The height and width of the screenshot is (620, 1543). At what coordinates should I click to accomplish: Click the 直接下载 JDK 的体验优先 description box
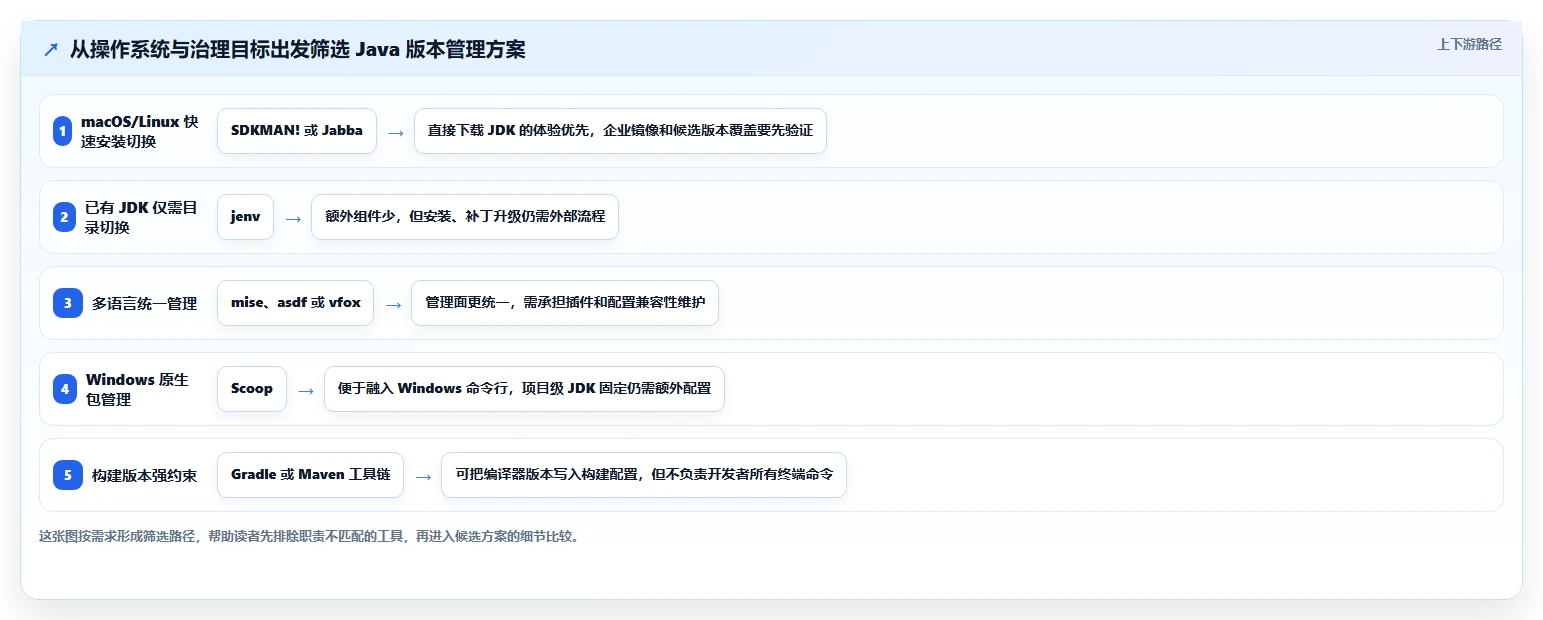click(620, 131)
